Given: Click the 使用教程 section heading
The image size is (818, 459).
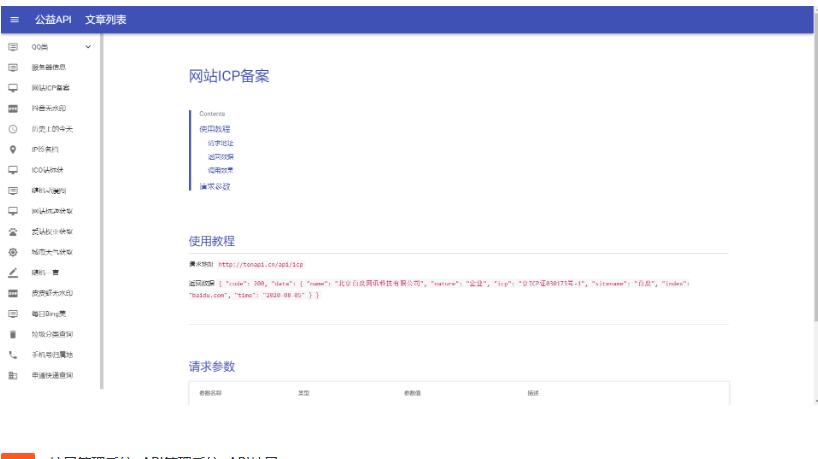Looking at the screenshot, I should (211, 241).
